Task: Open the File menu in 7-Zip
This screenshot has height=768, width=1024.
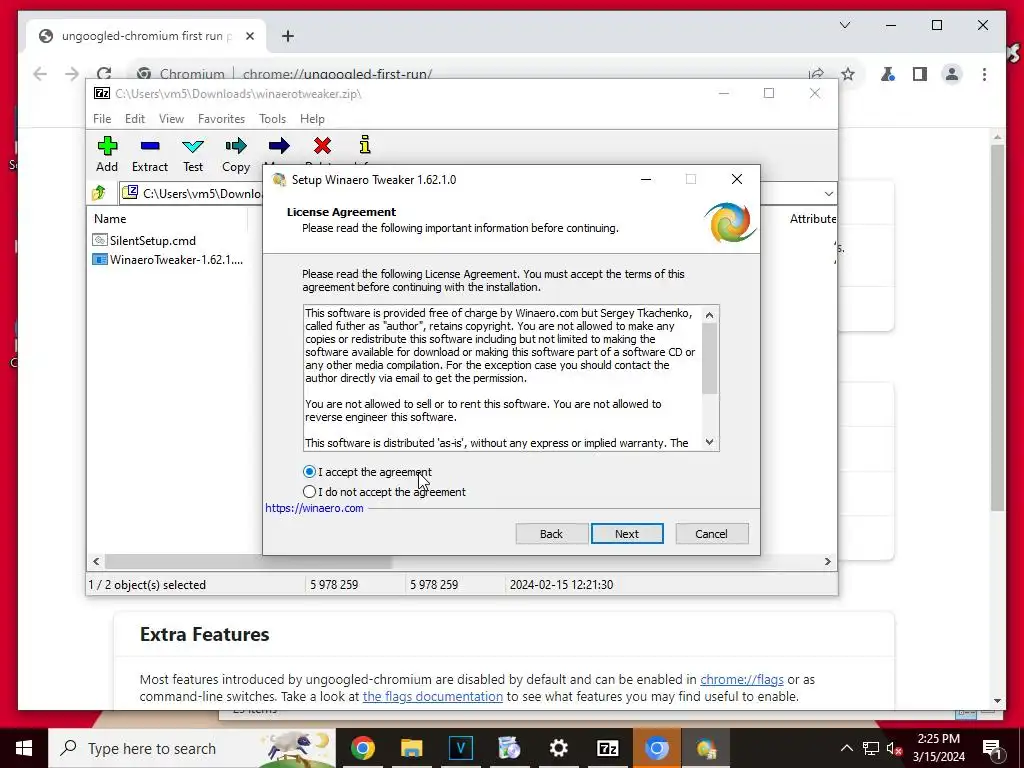Action: coord(102,119)
